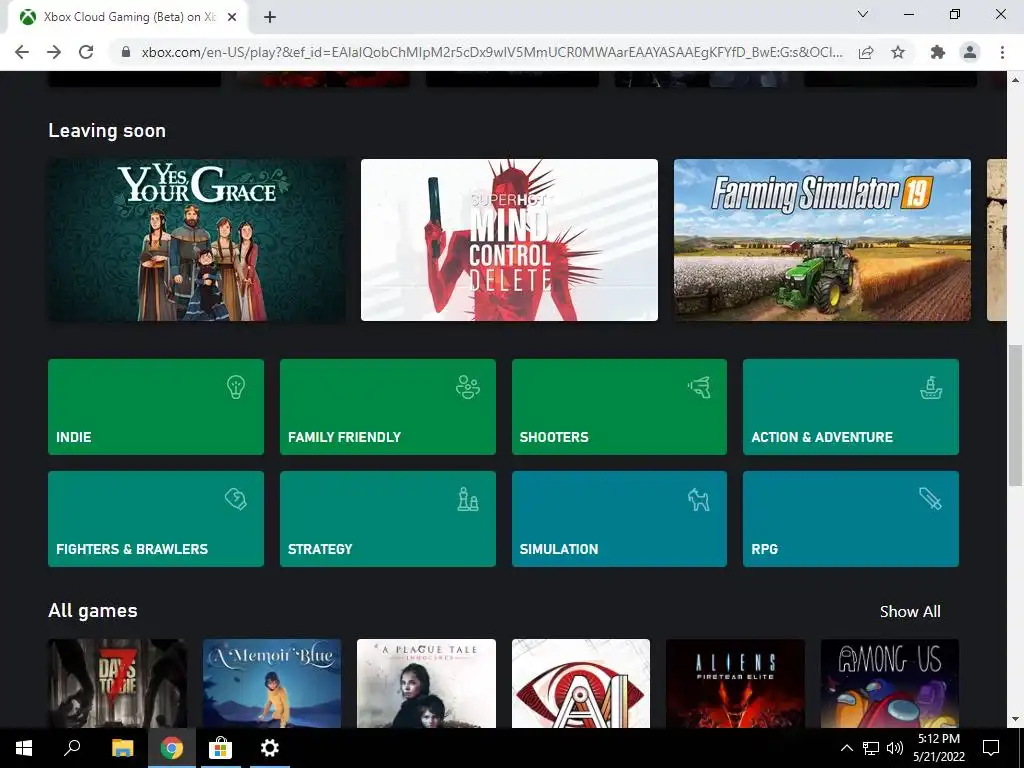Click the gun icon on Shooters tile
Image resolution: width=1024 pixels, height=768 pixels.
click(x=699, y=387)
